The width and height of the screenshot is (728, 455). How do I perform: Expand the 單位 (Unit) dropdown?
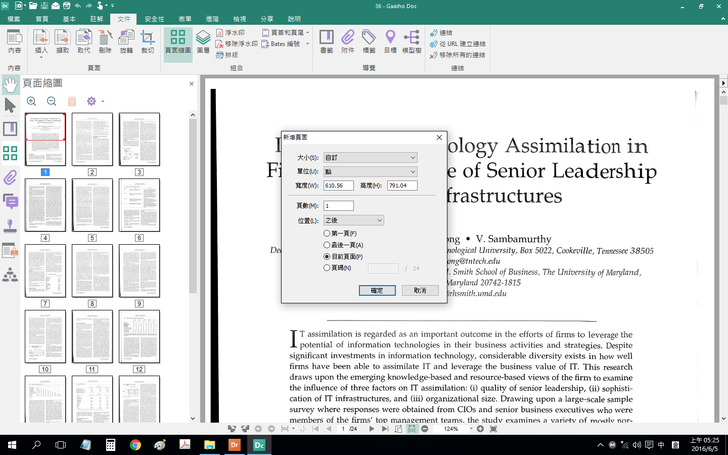pos(370,172)
